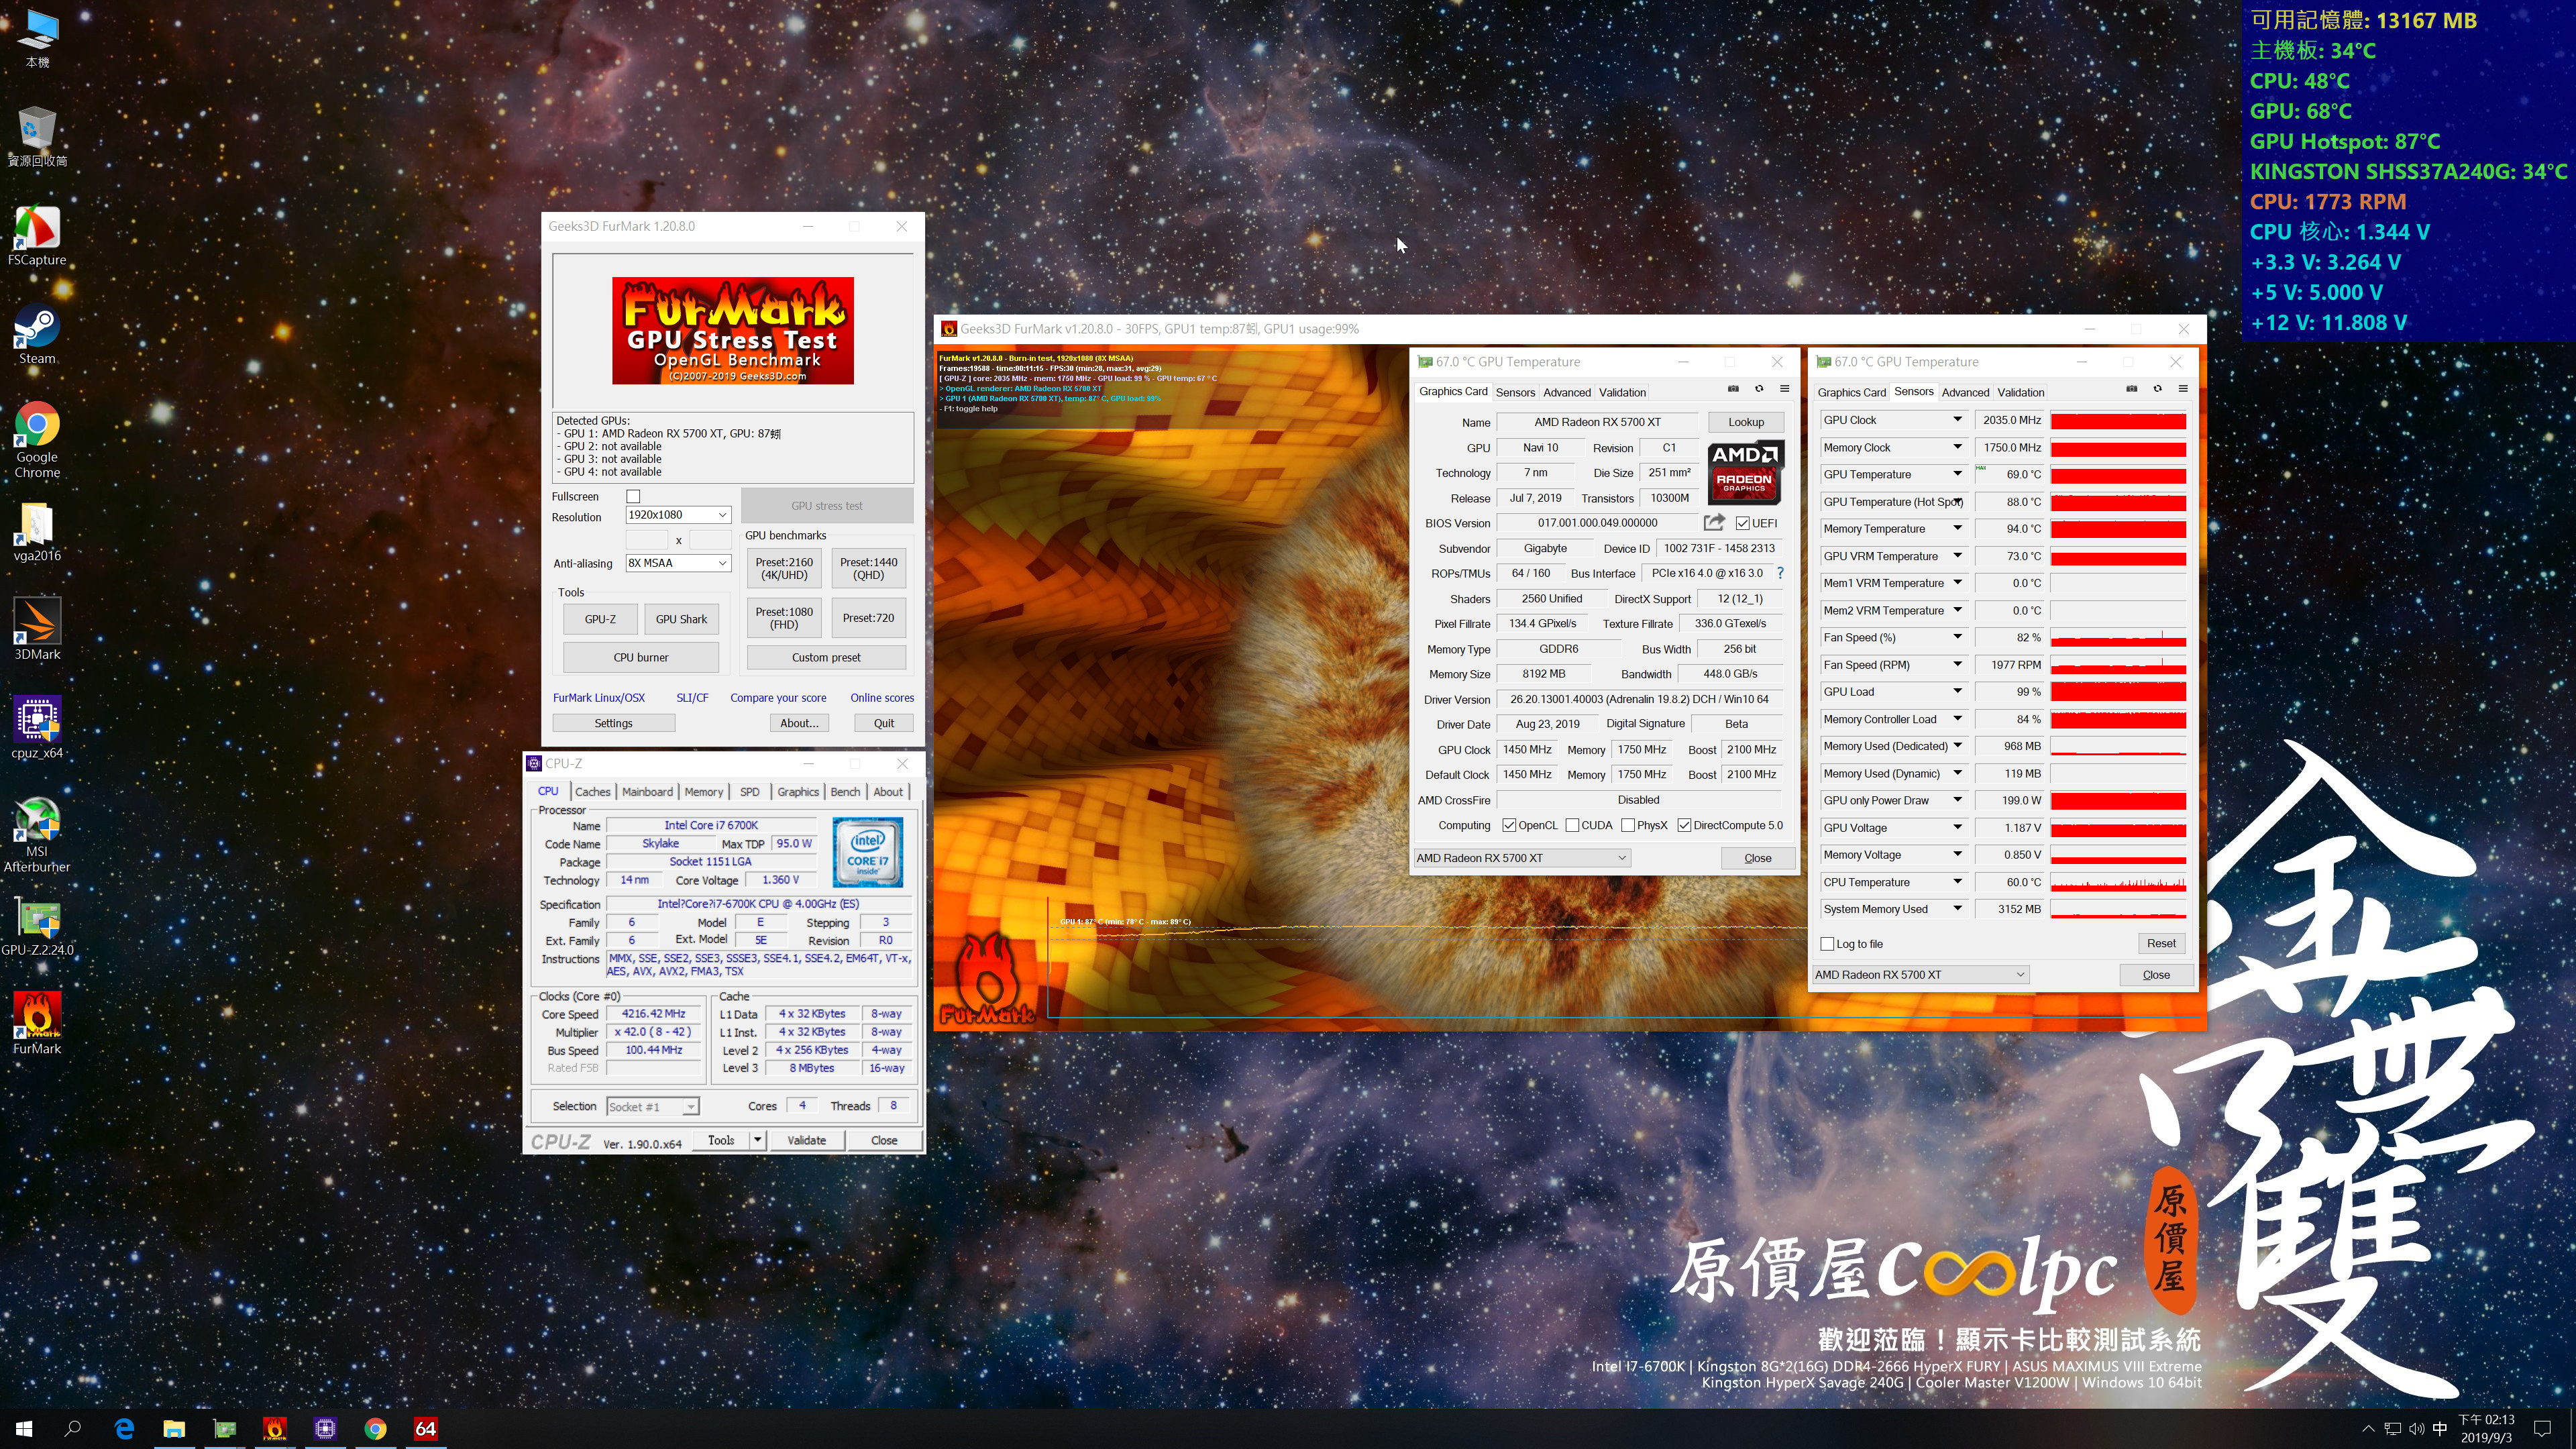Run Preset:1080 (FHD) benchmark

(784, 618)
